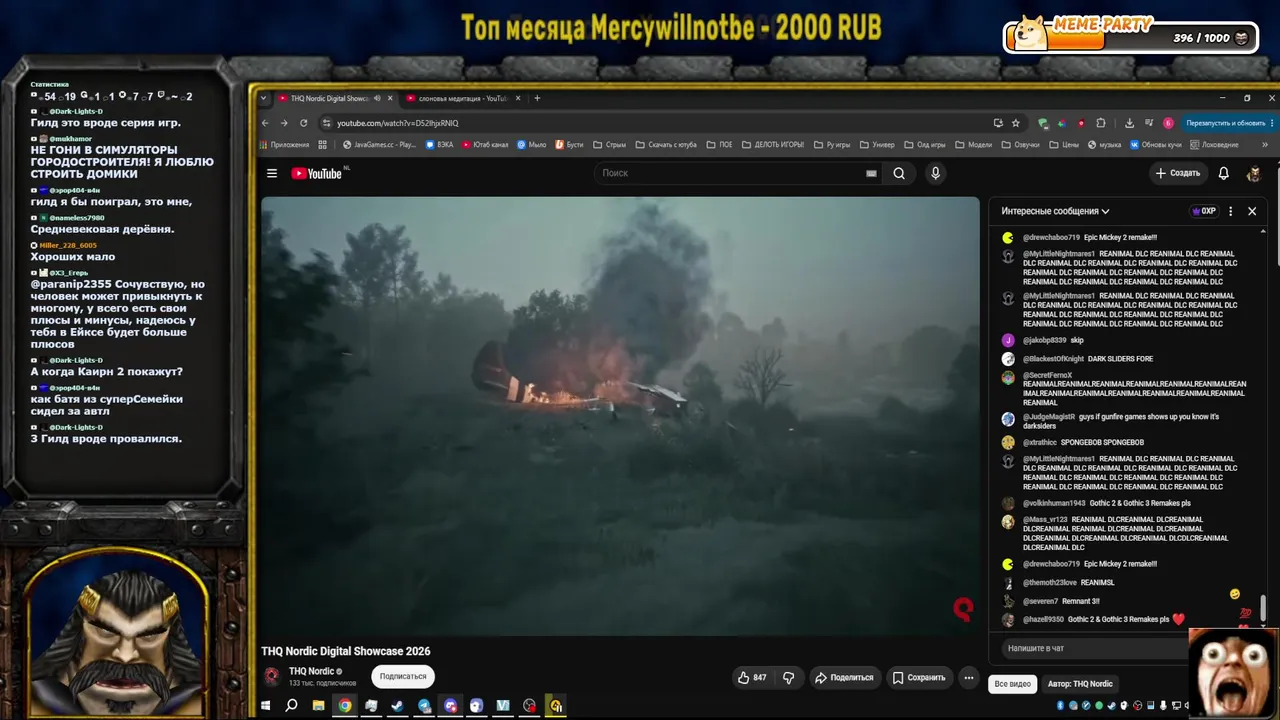Open Steam from the taskbar
This screenshot has height=720, width=1280.
397,706
